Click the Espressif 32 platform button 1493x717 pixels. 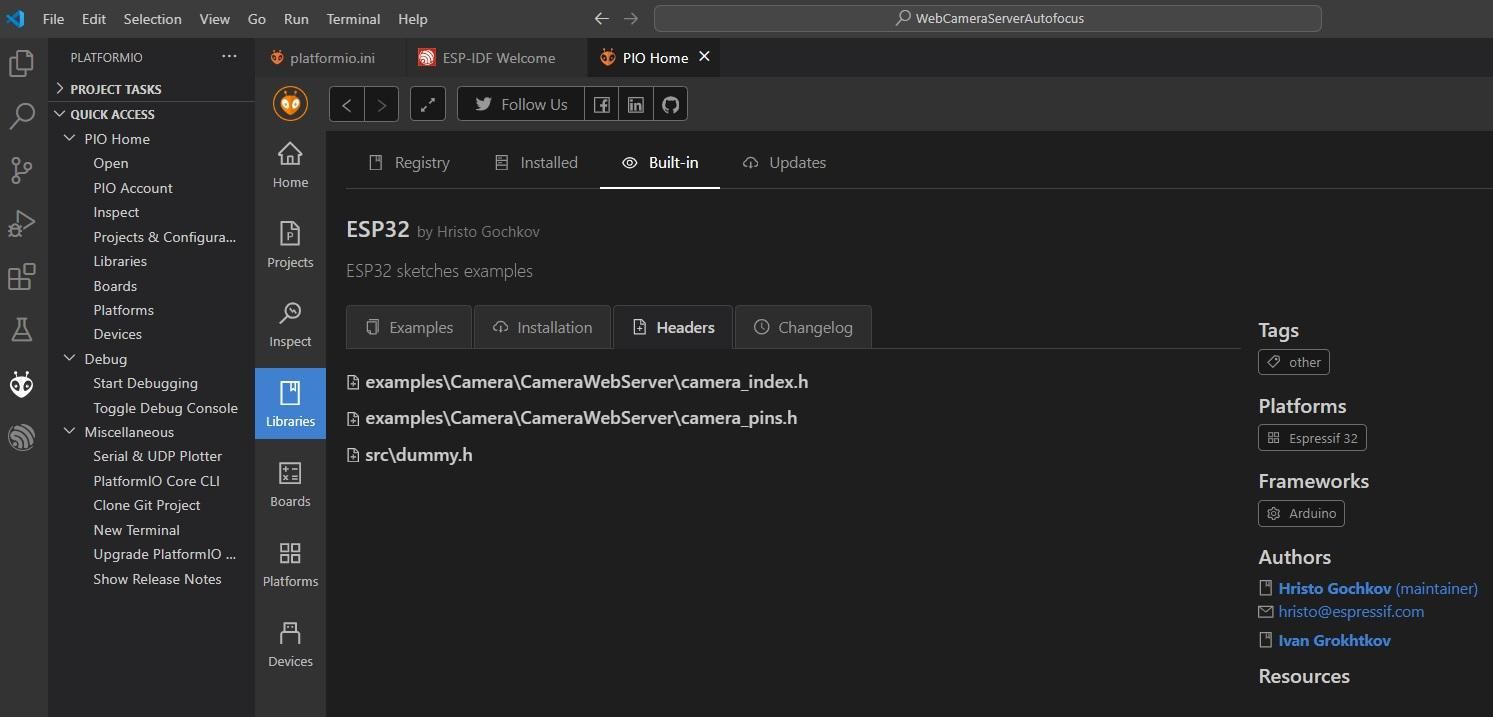tap(1312, 438)
